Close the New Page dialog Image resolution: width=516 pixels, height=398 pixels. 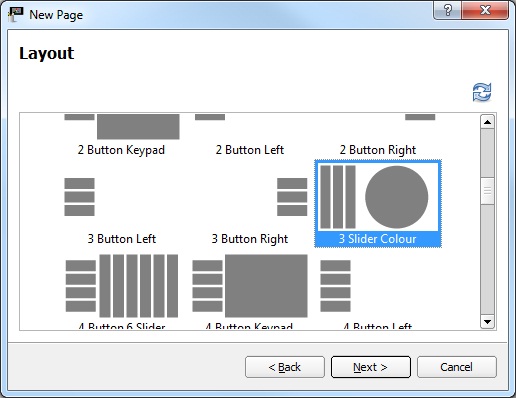(x=485, y=10)
